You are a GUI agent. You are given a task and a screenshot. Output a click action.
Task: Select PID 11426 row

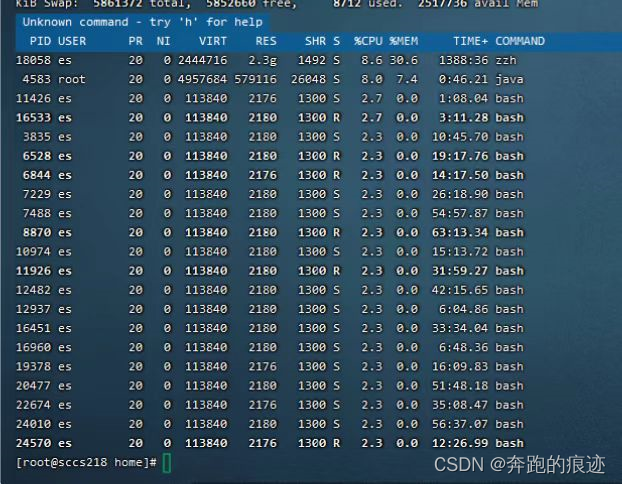coord(270,98)
